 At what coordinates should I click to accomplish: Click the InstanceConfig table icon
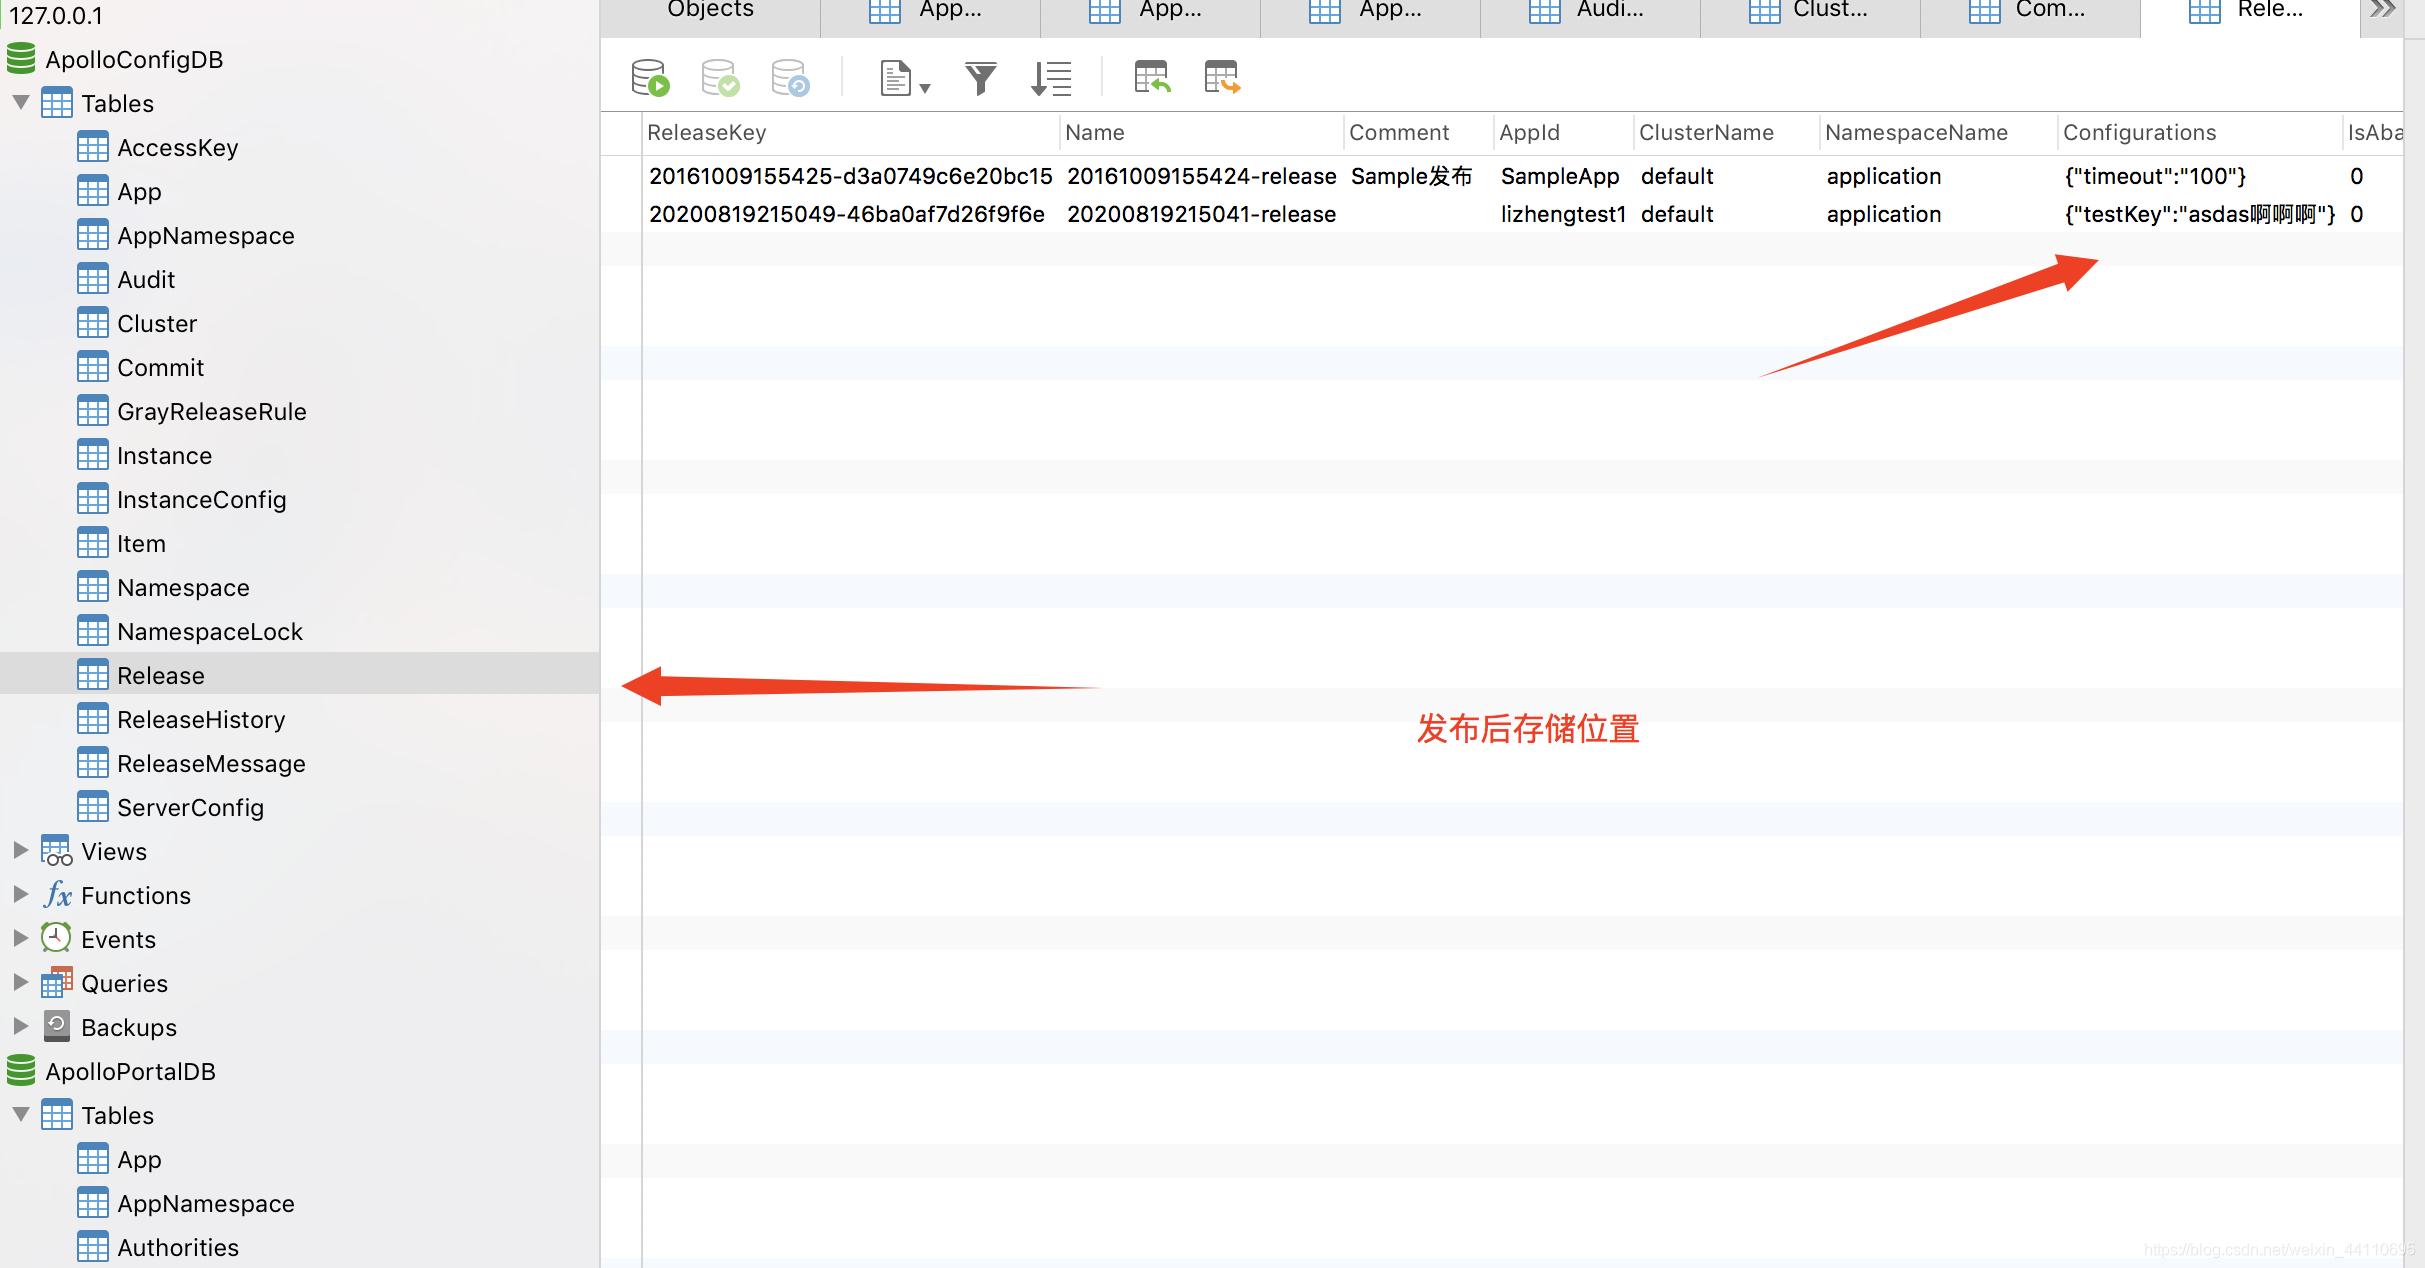pos(93,499)
